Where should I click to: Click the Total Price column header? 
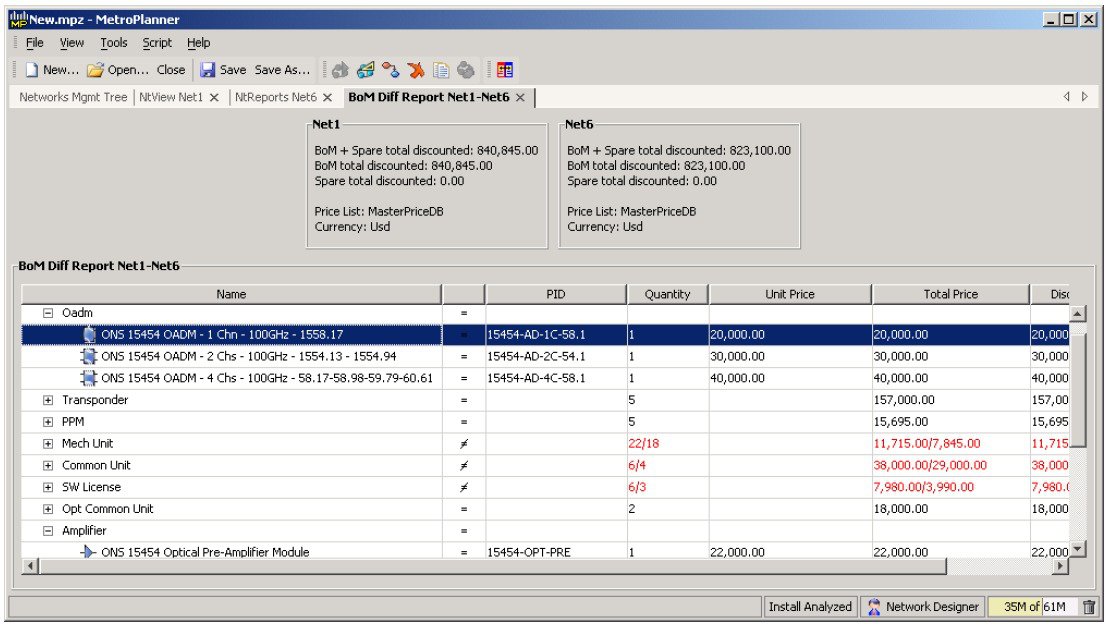951,294
